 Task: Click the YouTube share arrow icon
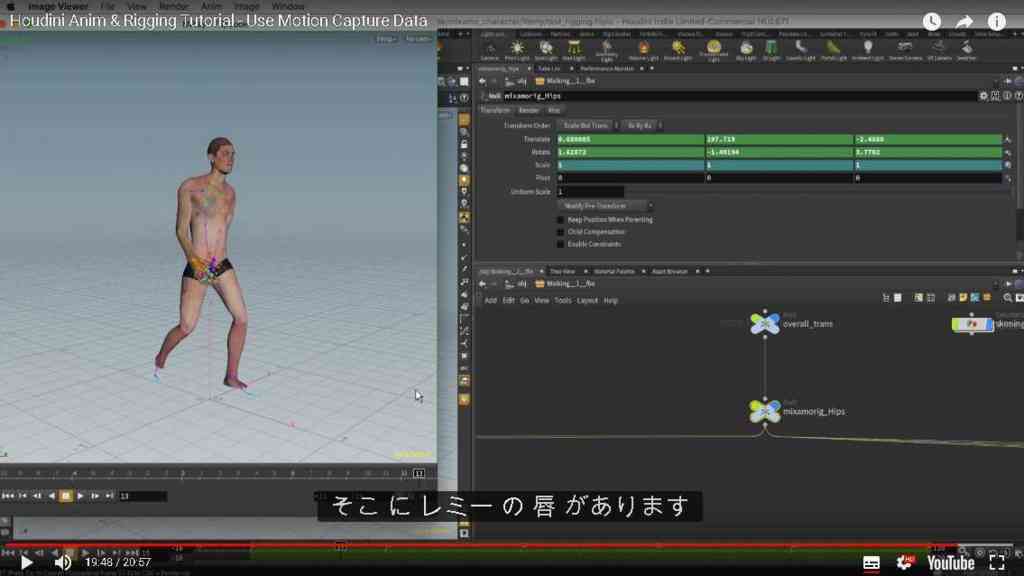pyautogui.click(x=964, y=22)
